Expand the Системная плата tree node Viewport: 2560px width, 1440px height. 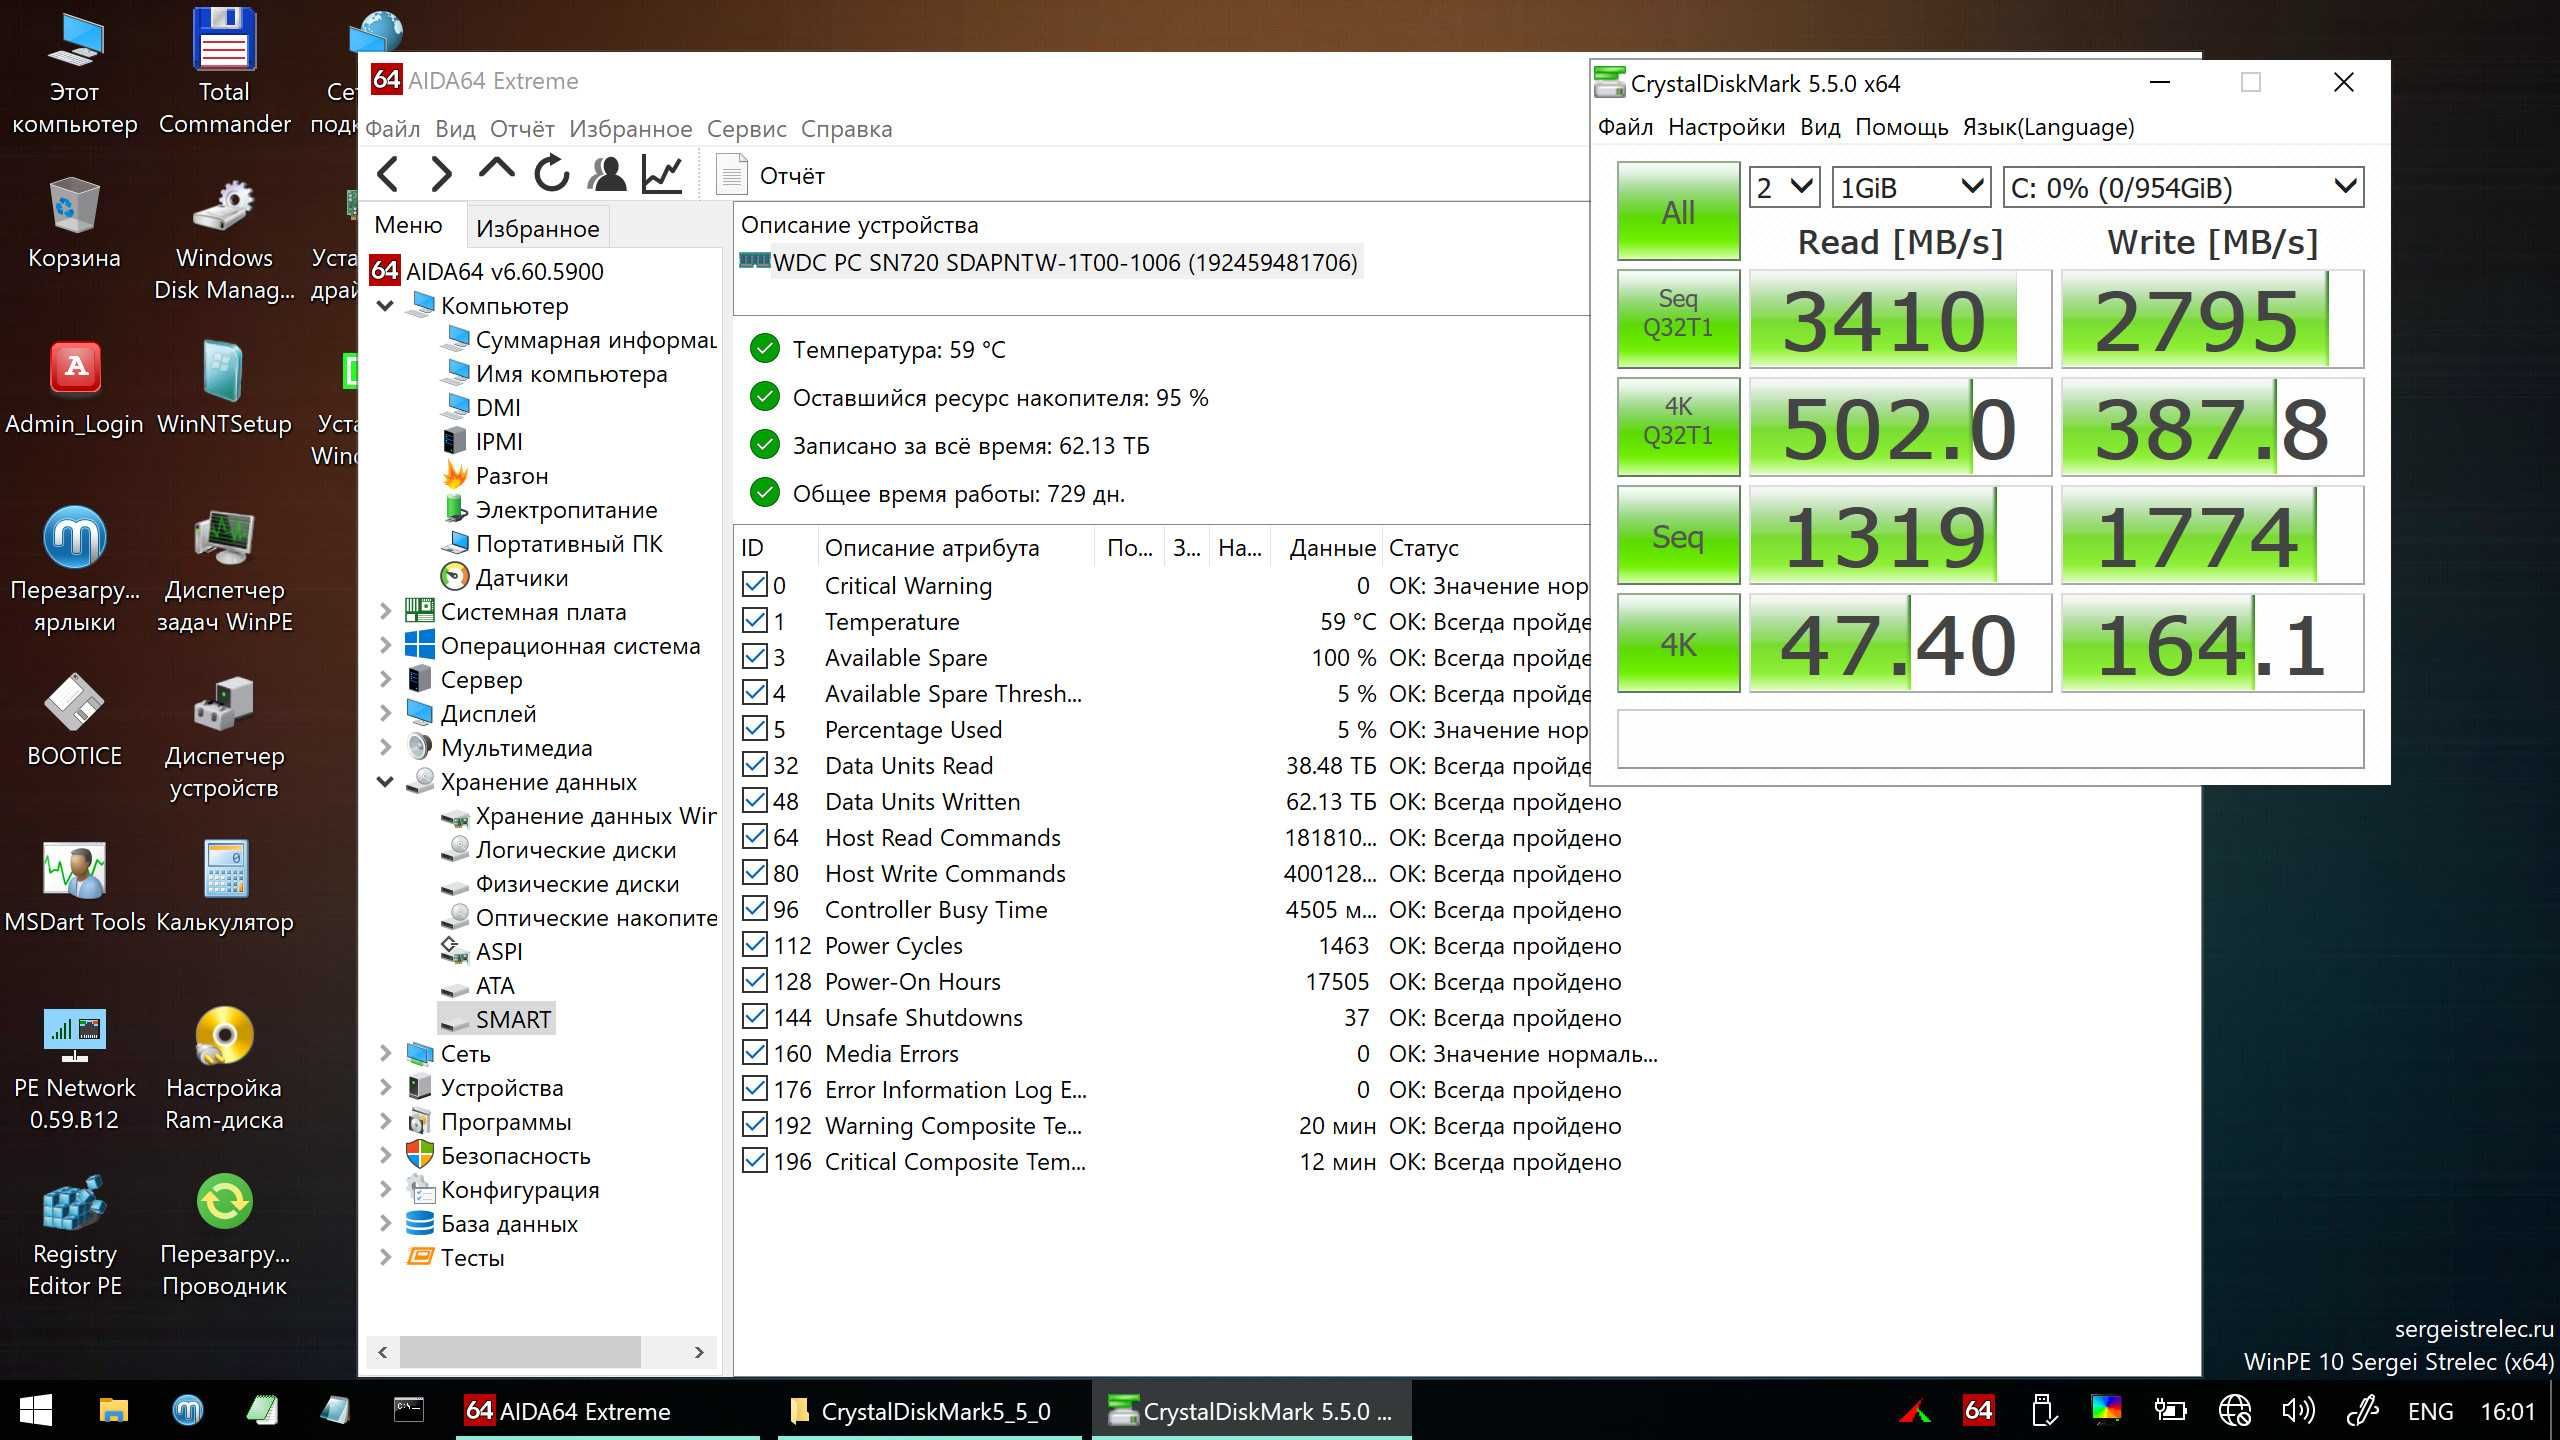(x=385, y=612)
